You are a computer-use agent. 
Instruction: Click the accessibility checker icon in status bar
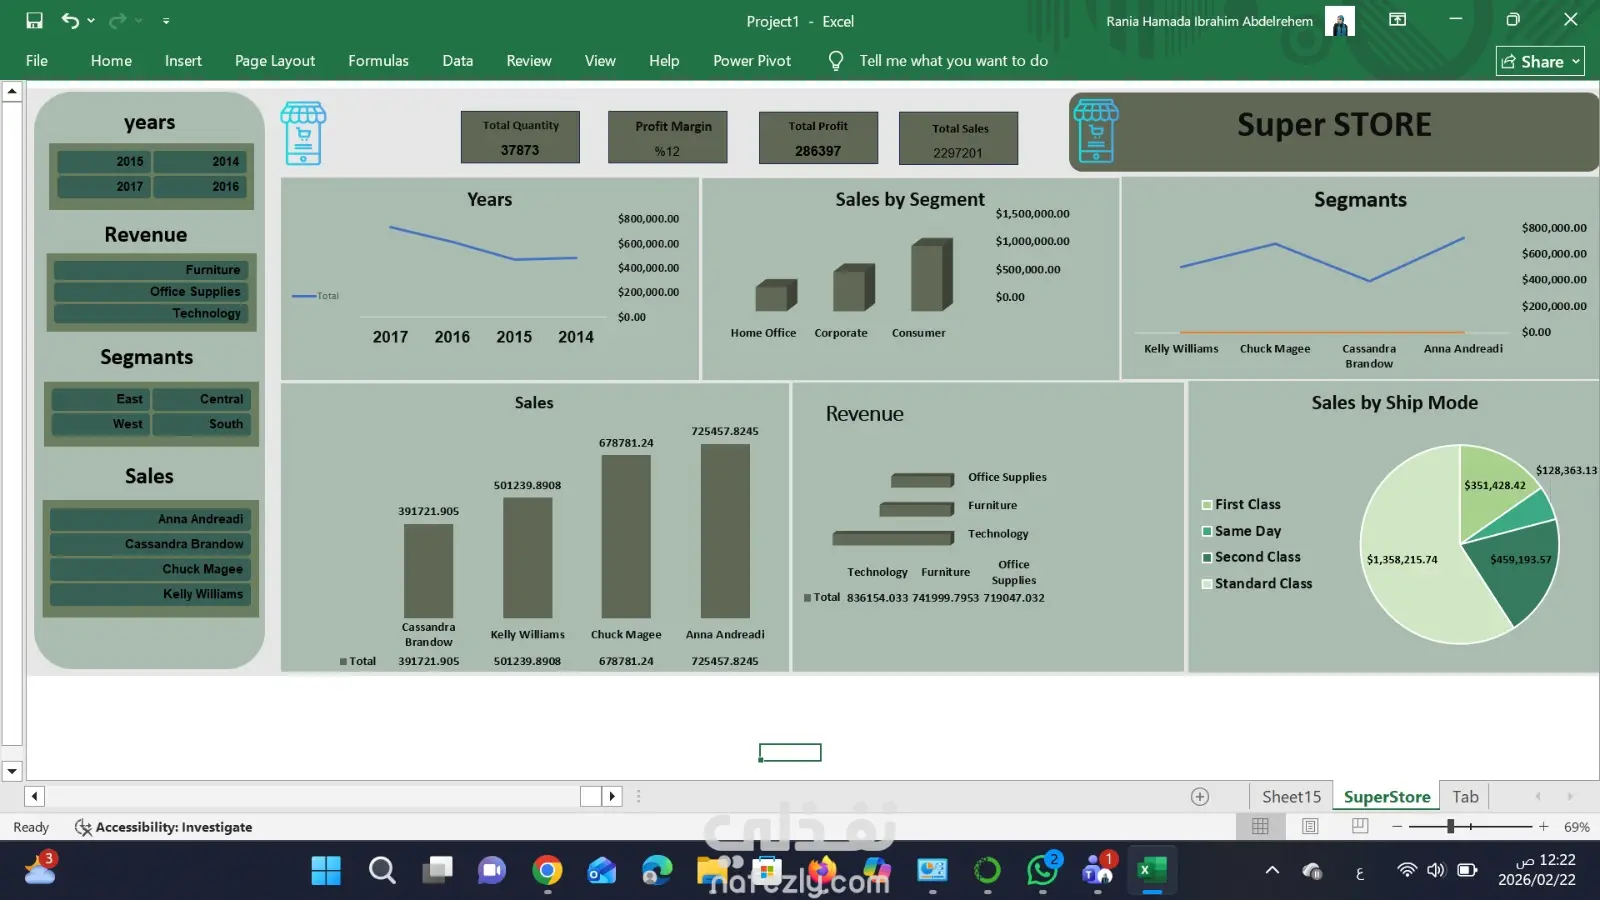click(83, 827)
